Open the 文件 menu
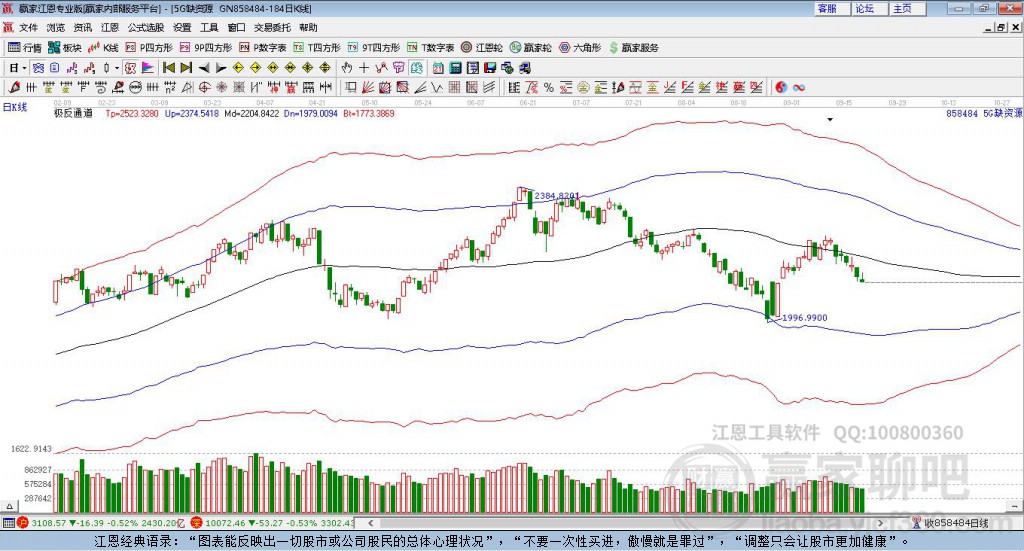 click(29, 27)
